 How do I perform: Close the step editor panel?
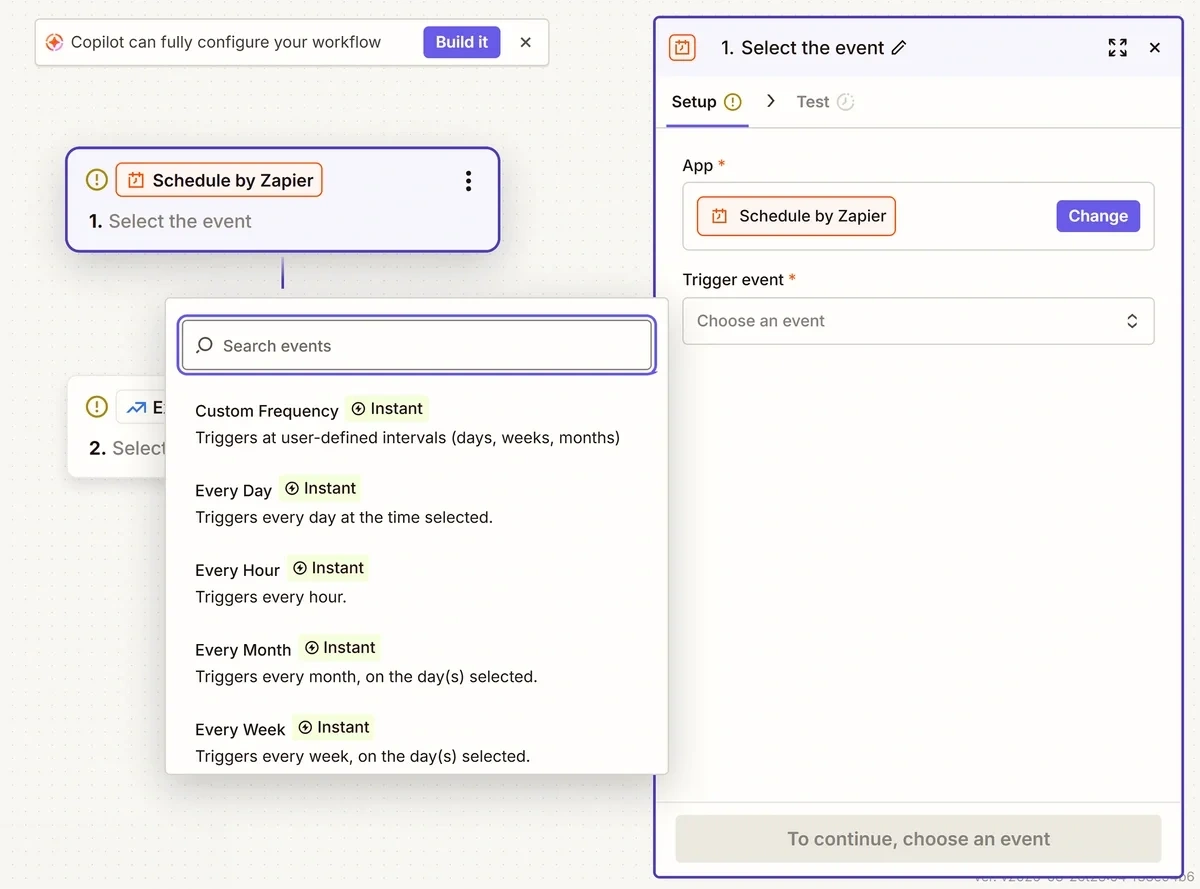[x=1155, y=47]
